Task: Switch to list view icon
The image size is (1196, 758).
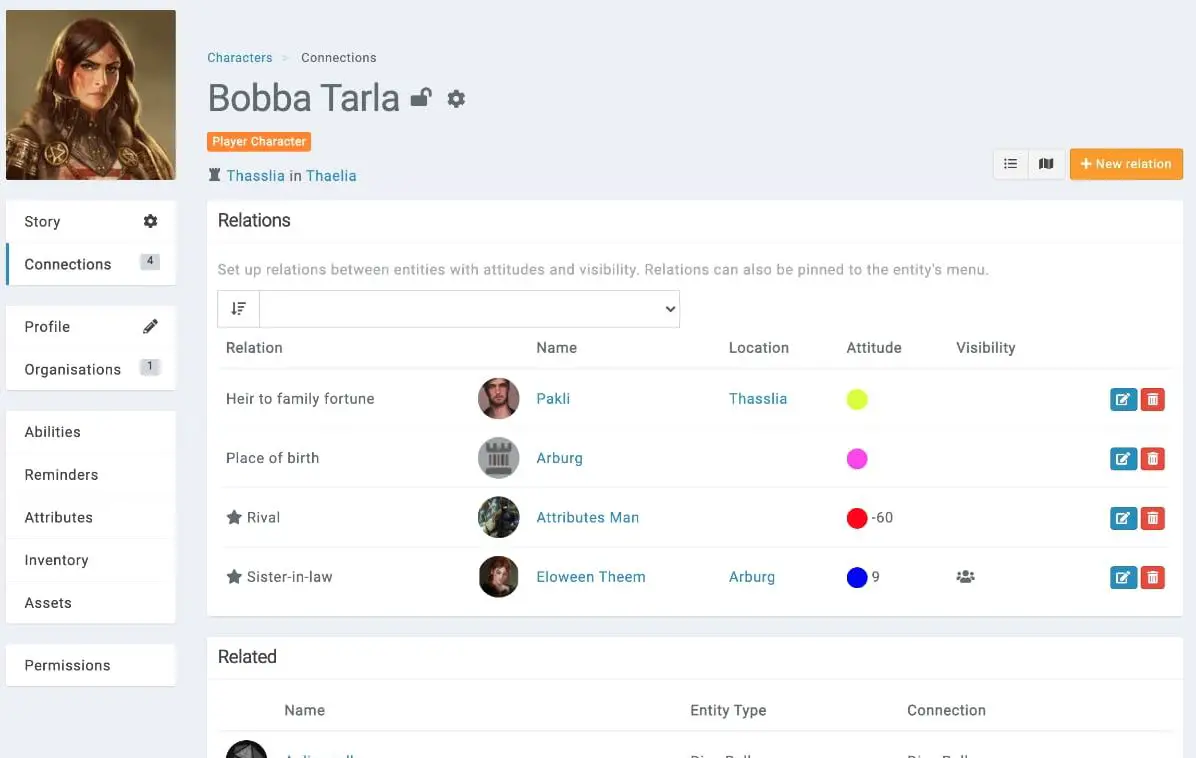Action: click(x=1011, y=164)
